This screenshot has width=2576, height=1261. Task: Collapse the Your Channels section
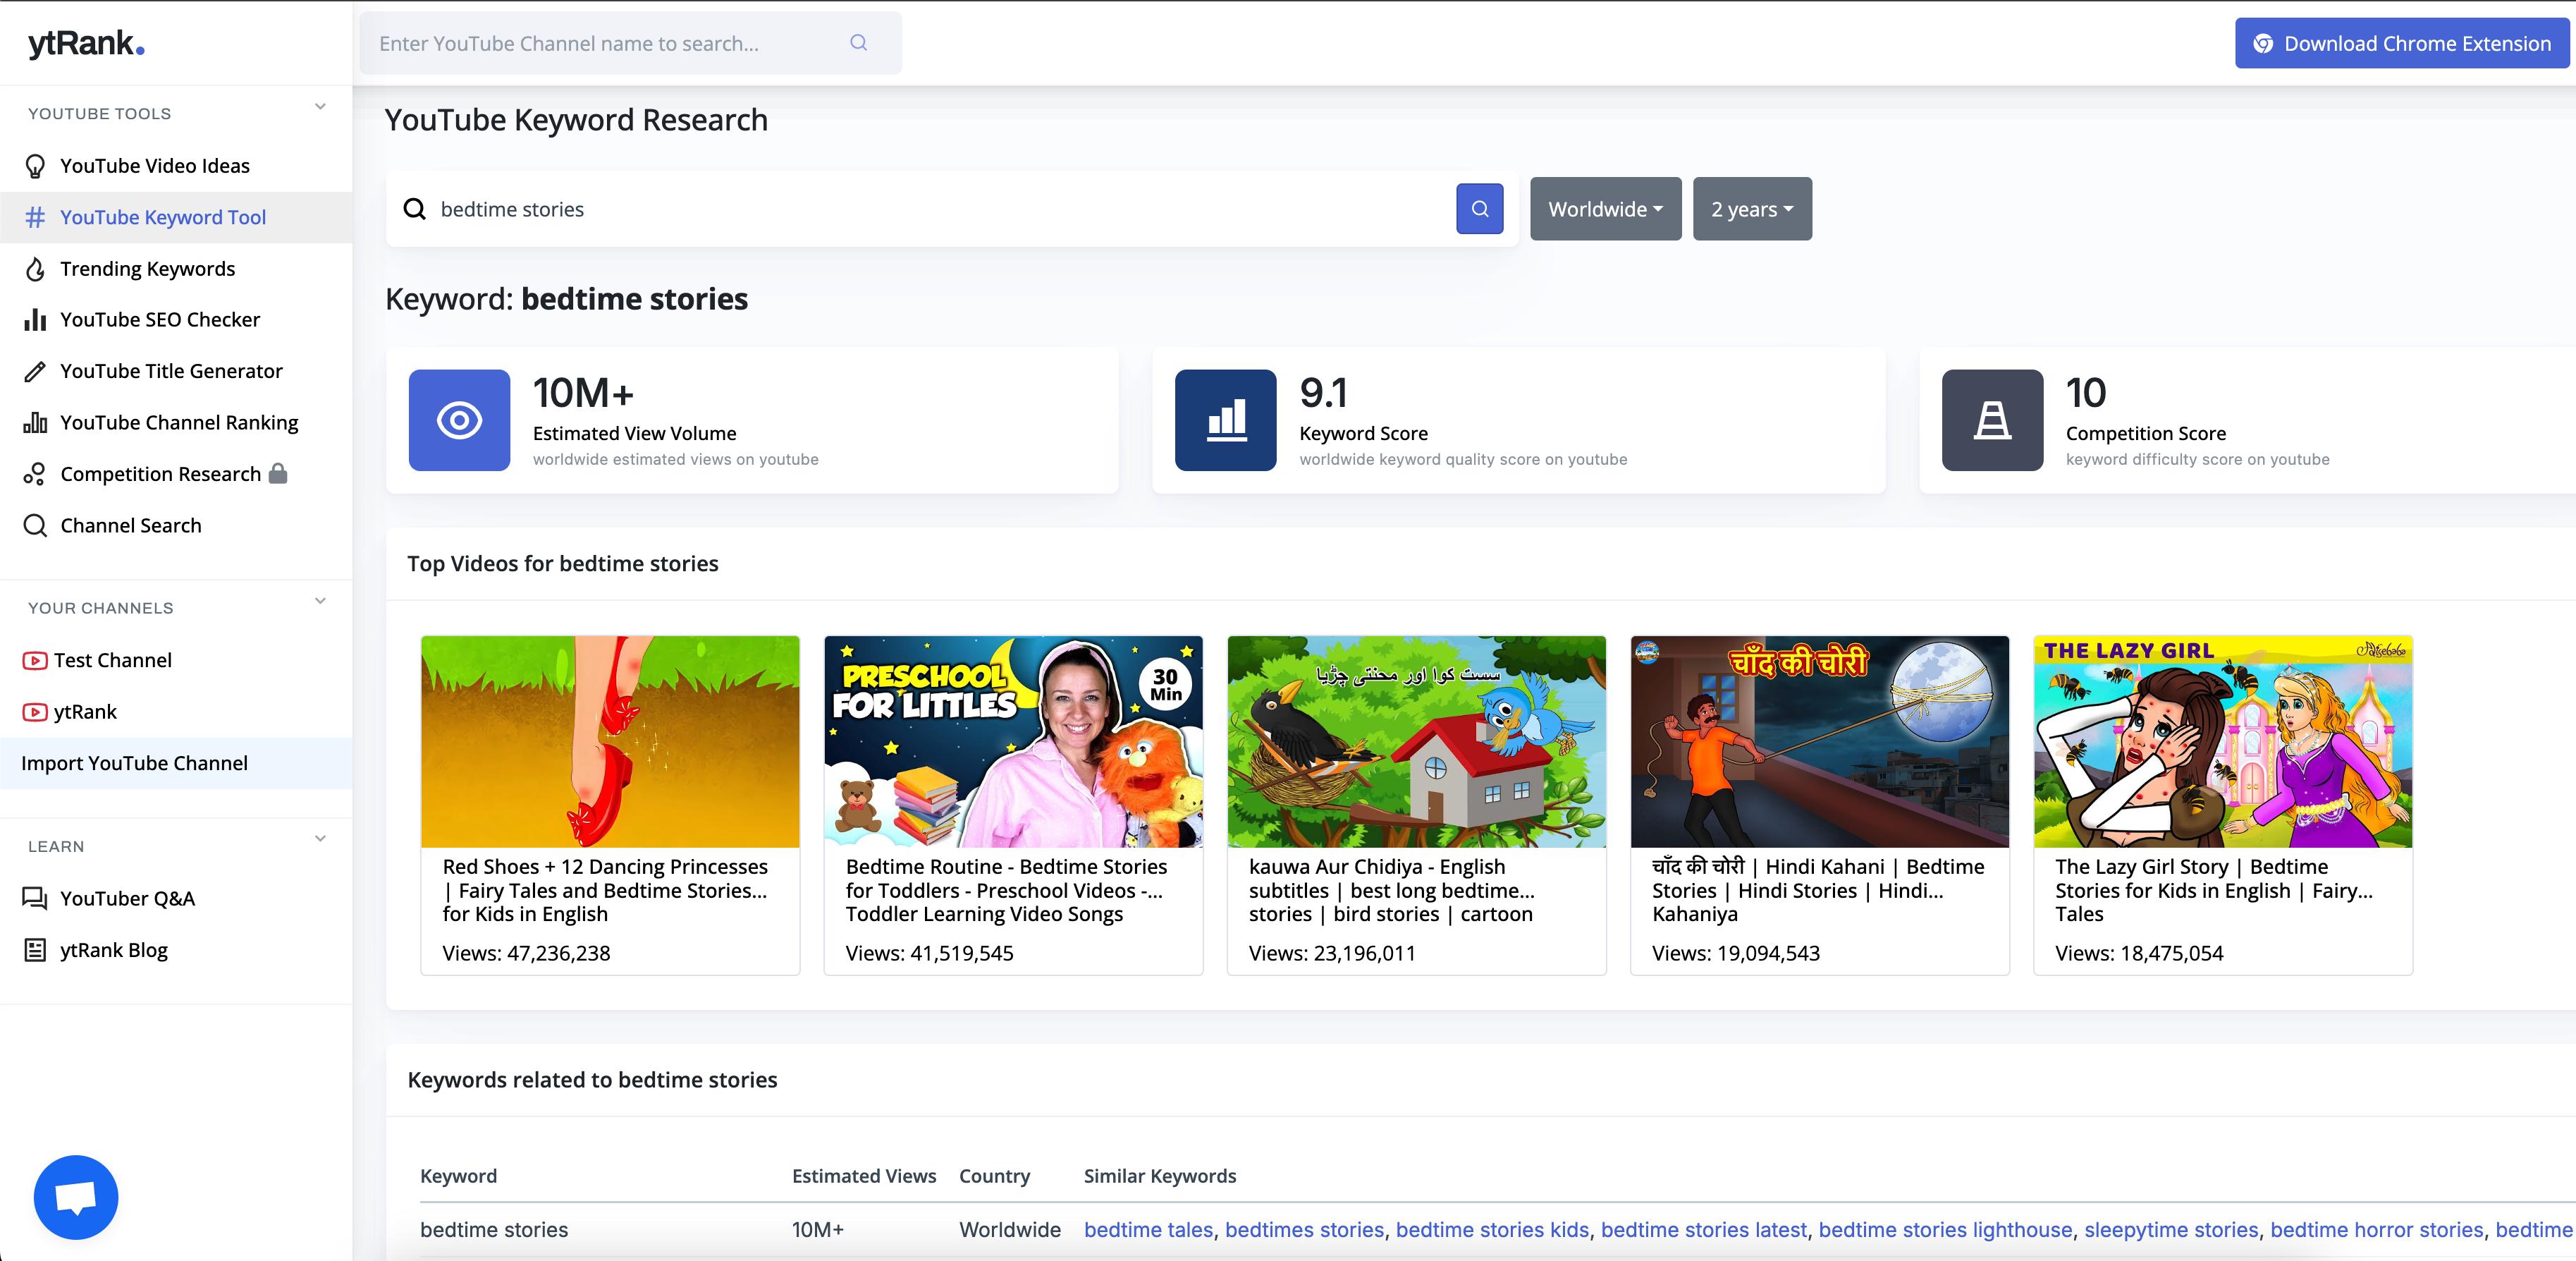[320, 601]
